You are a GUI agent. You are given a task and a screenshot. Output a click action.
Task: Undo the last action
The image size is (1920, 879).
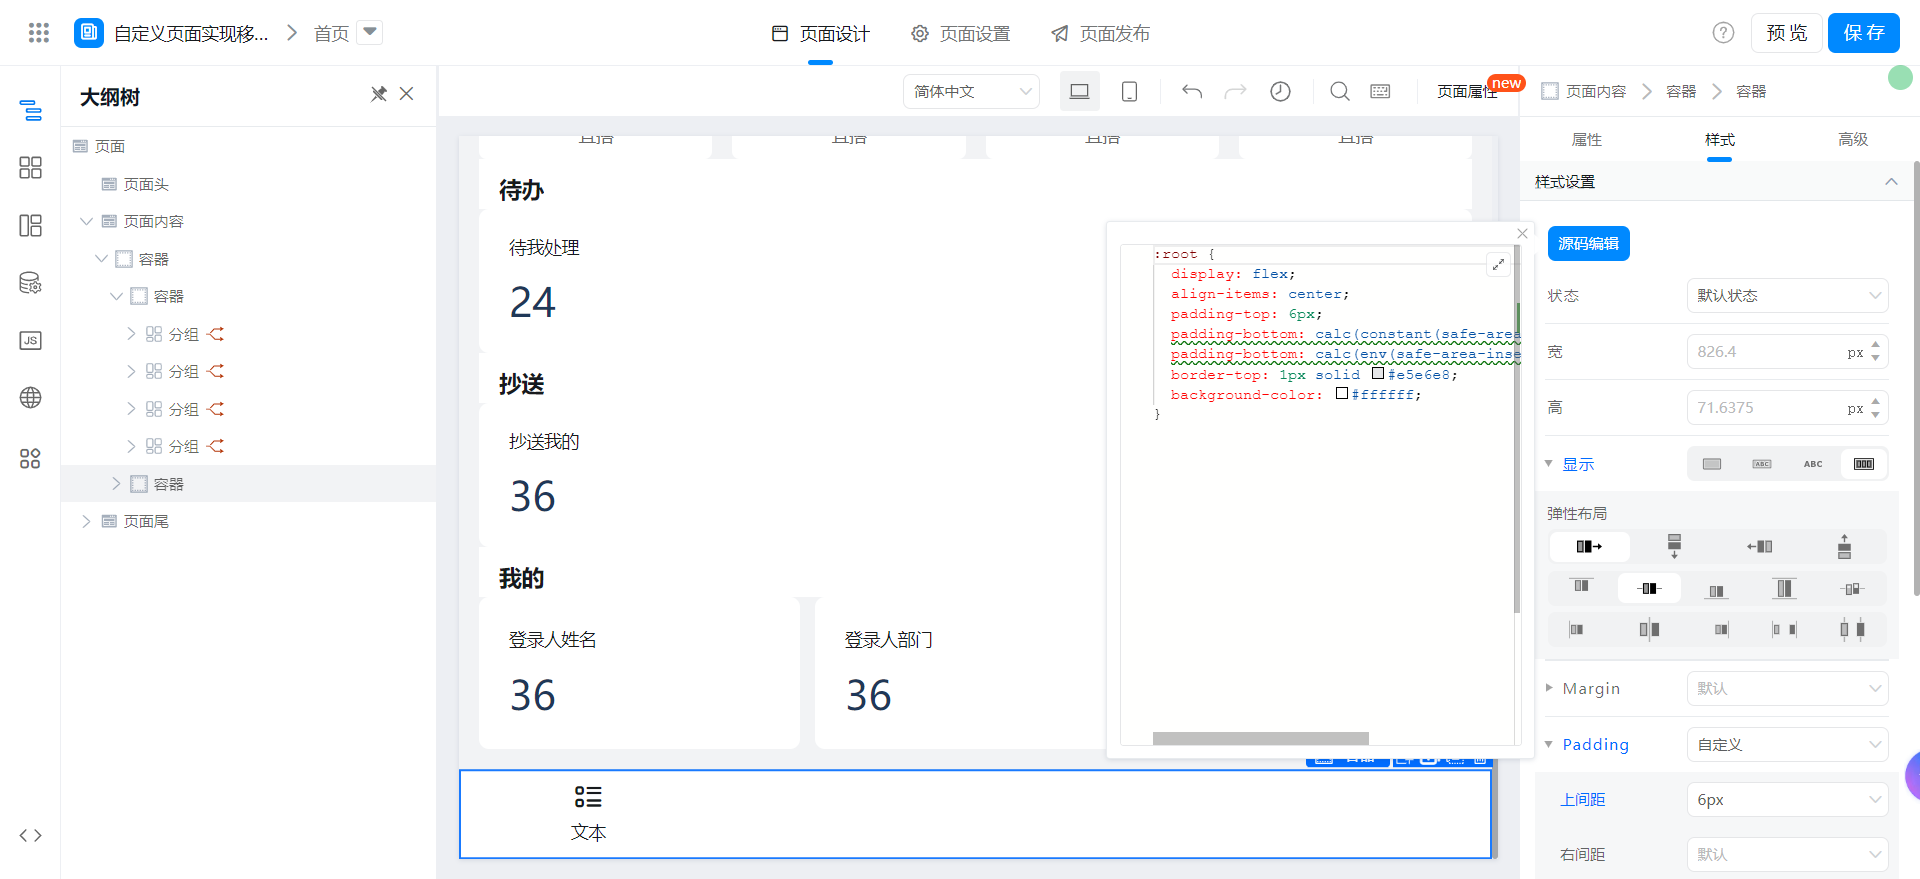[x=1192, y=91]
